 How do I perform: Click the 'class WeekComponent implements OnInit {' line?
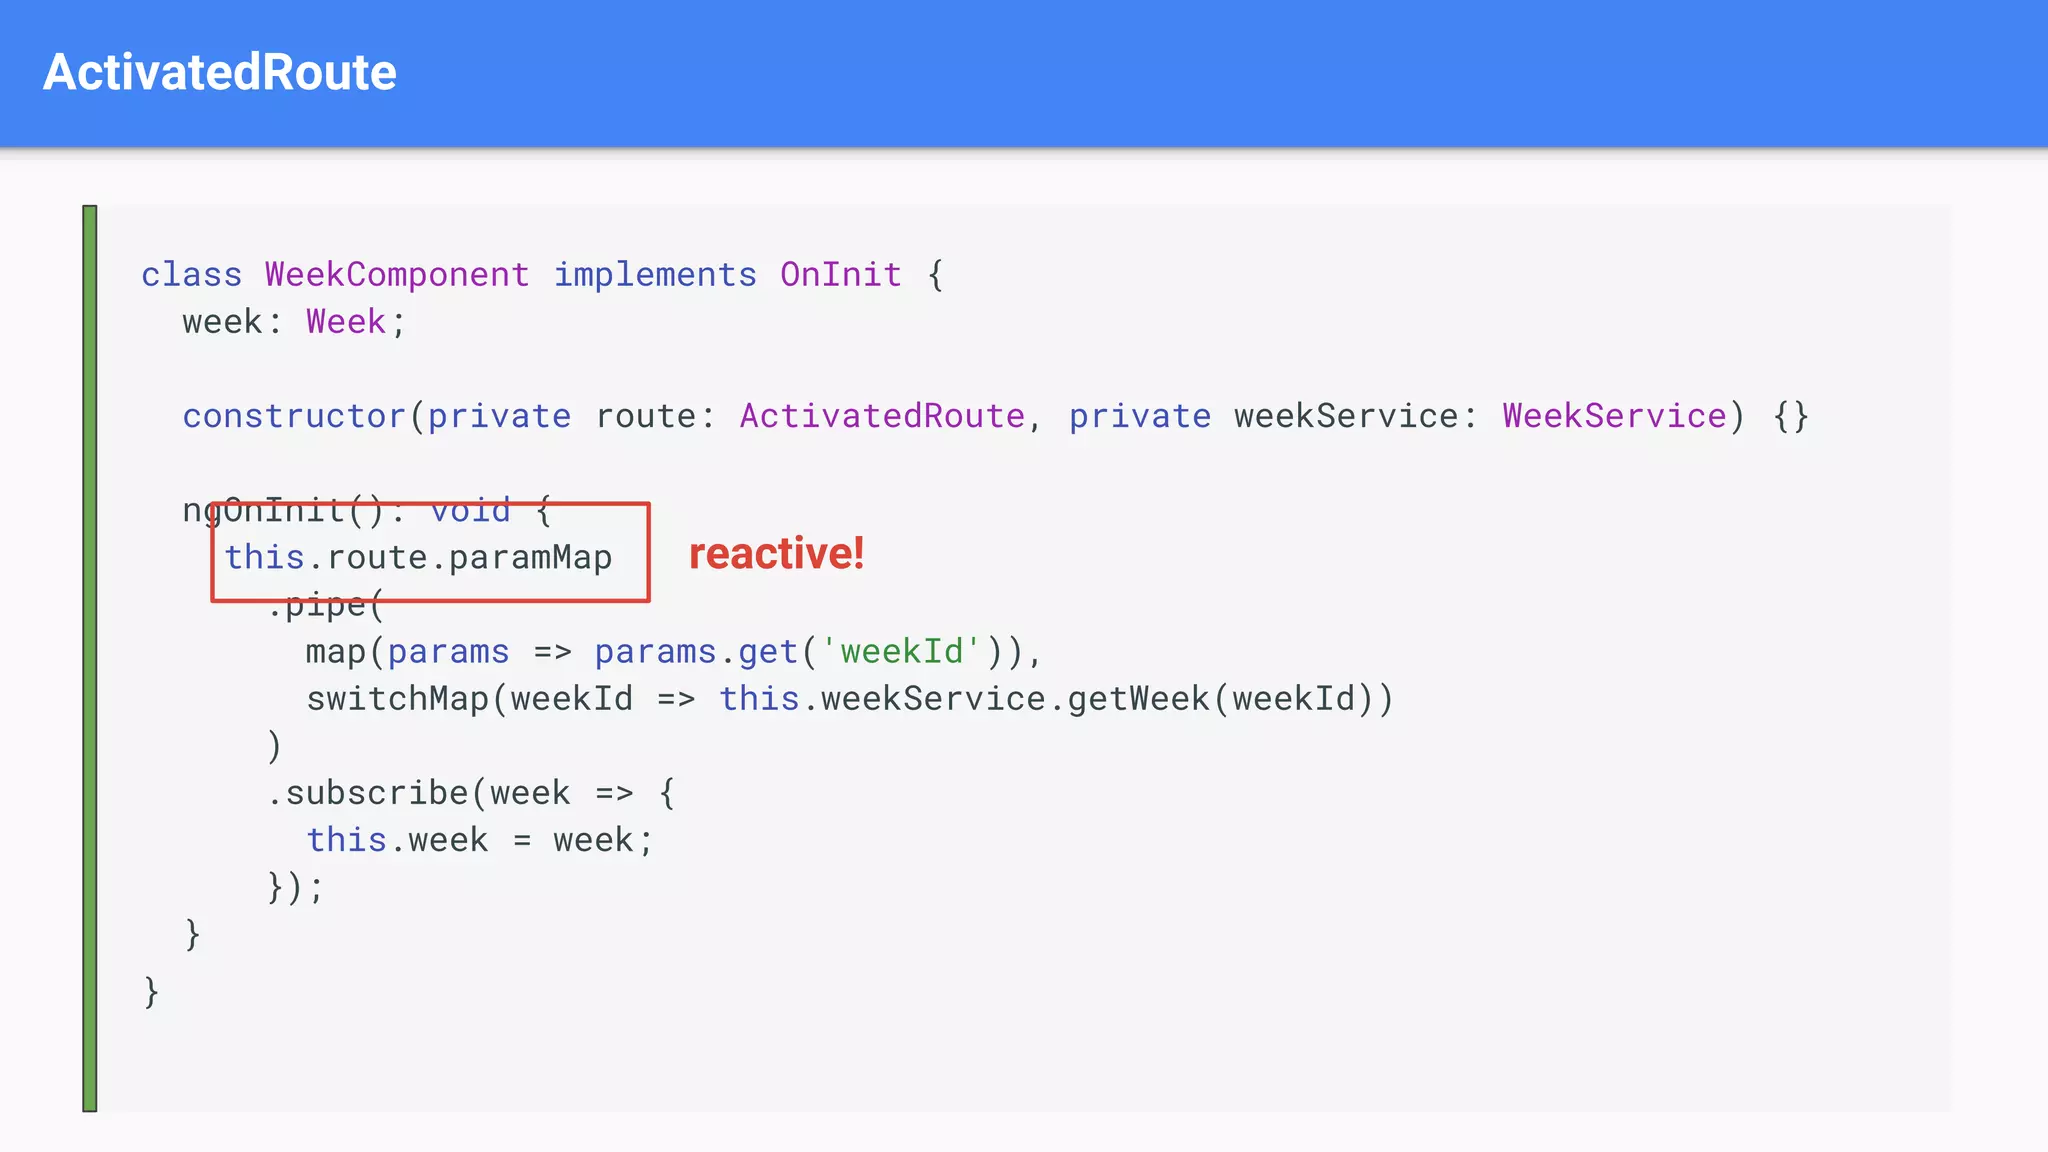[x=542, y=275]
